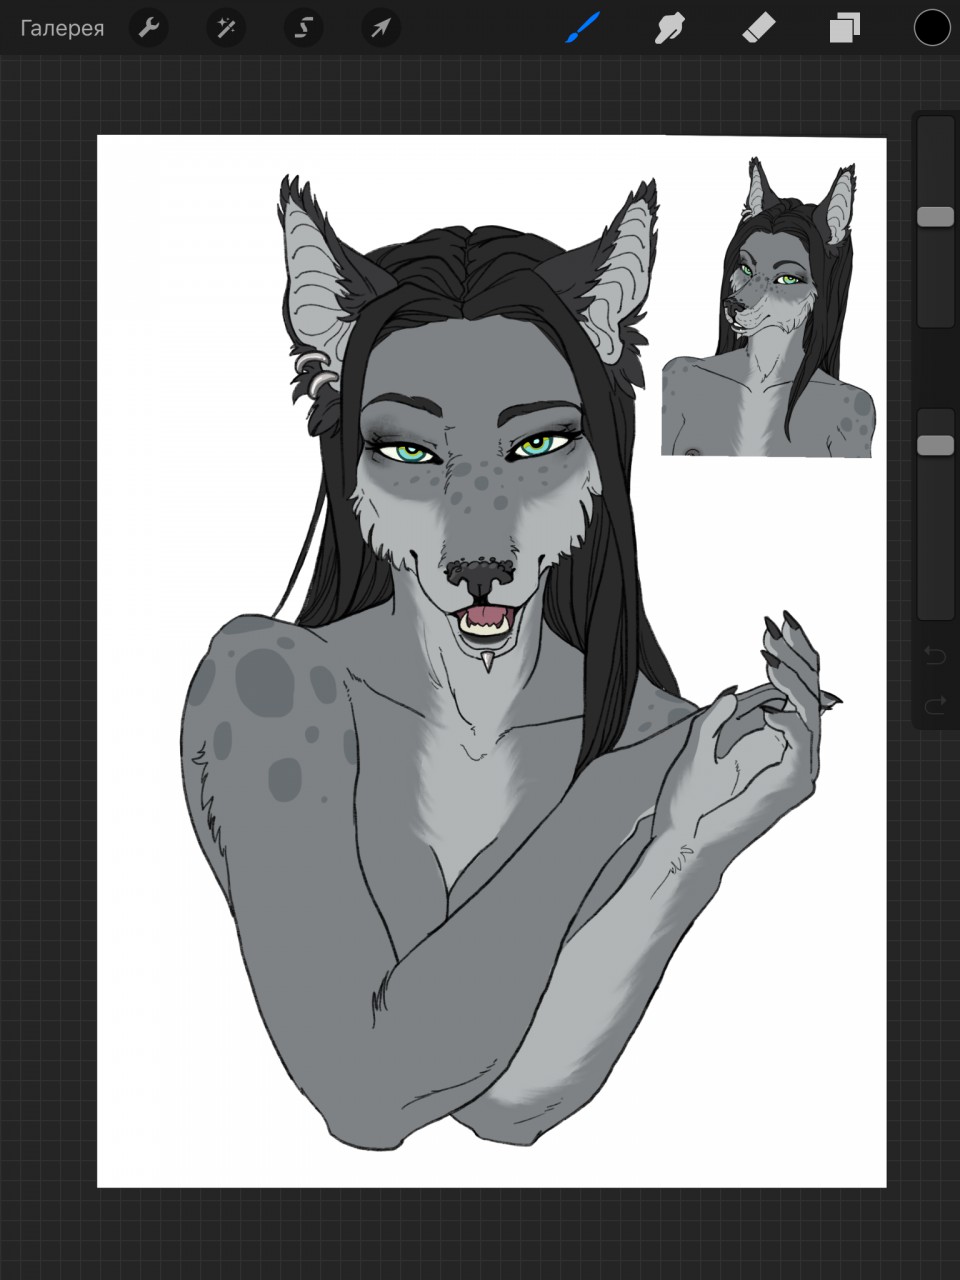Tap the redo arrow in sidebar

935,705
